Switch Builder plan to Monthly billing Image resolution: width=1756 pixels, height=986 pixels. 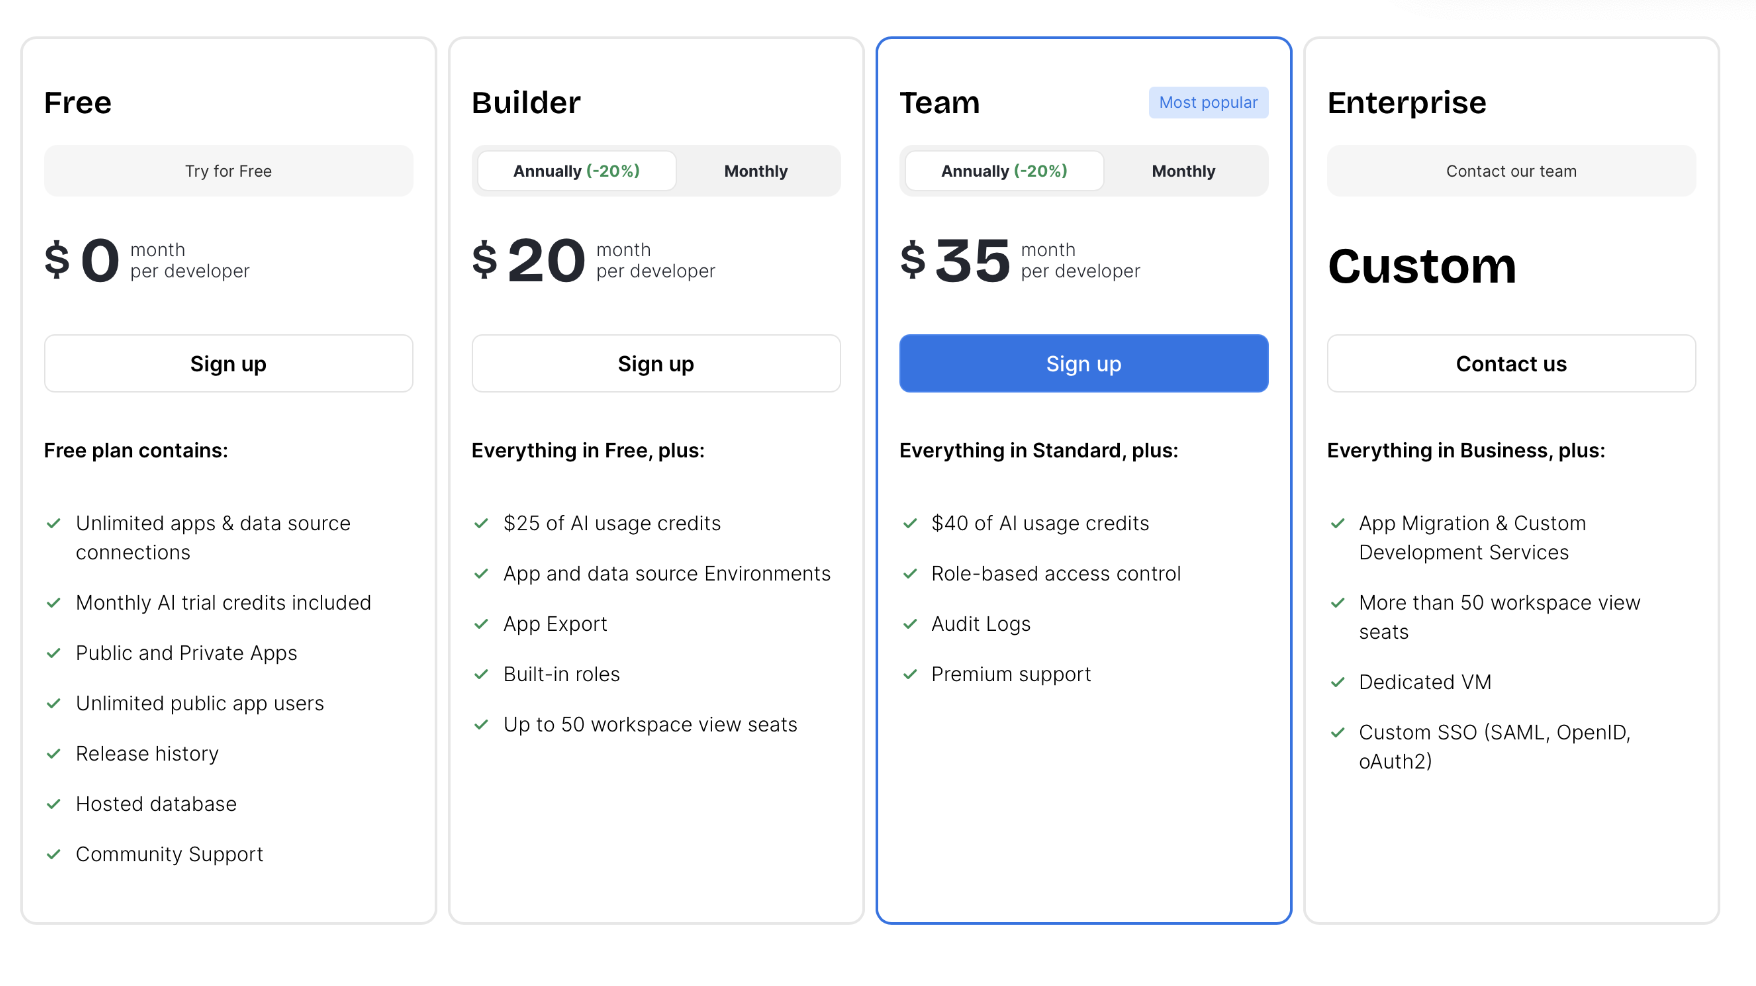pyautogui.click(x=756, y=170)
